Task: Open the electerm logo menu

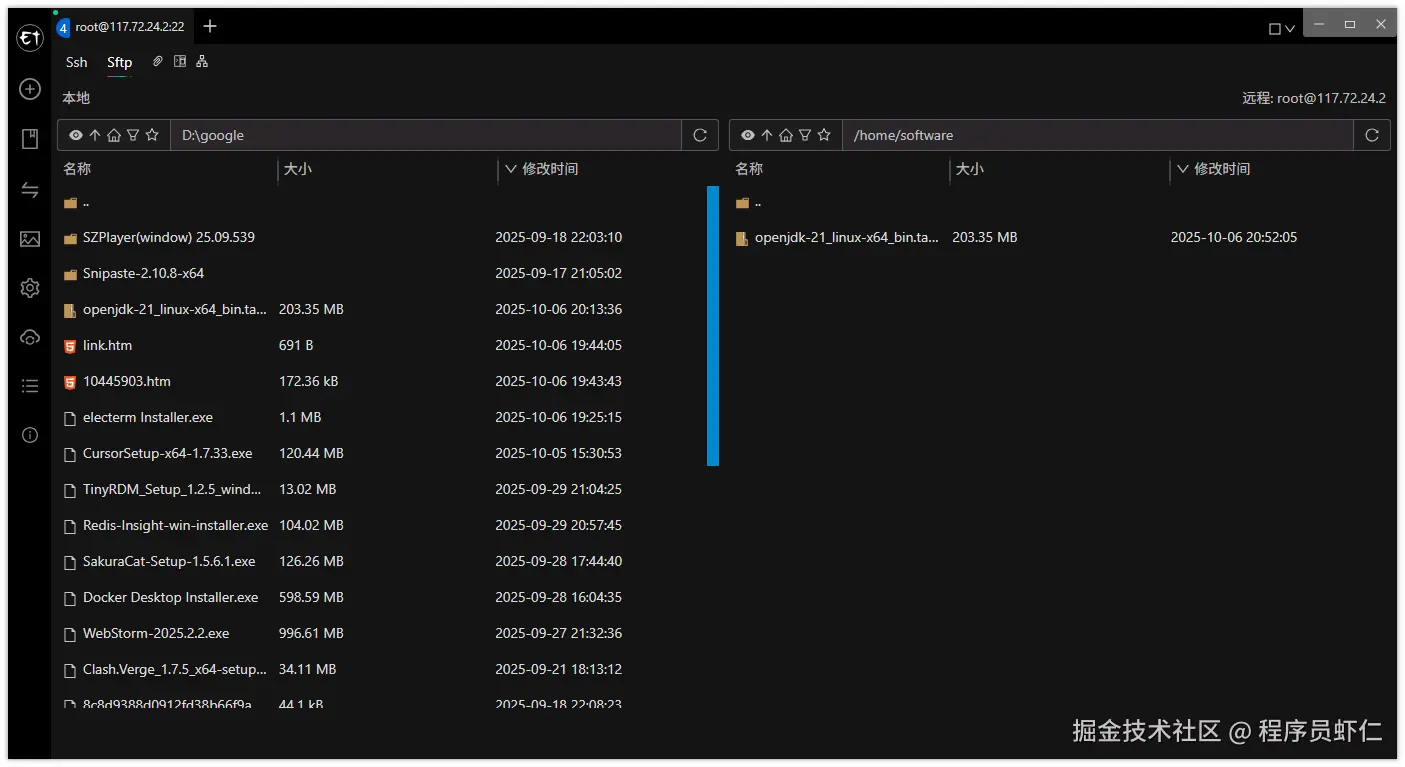Action: click(x=30, y=38)
